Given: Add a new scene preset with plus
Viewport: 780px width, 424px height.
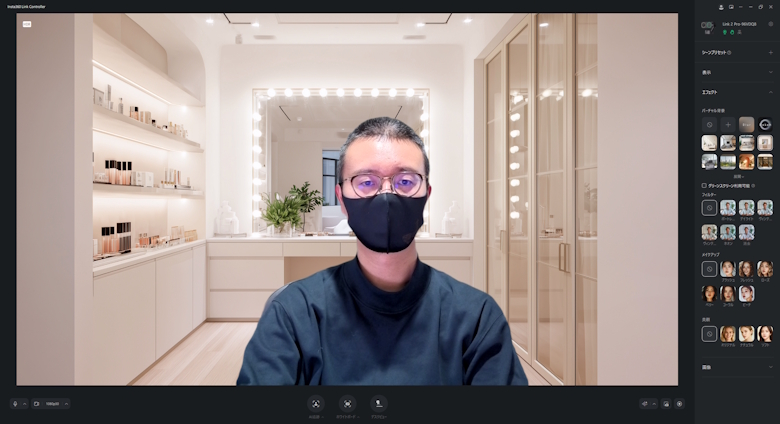Looking at the screenshot, I should [x=770, y=52].
